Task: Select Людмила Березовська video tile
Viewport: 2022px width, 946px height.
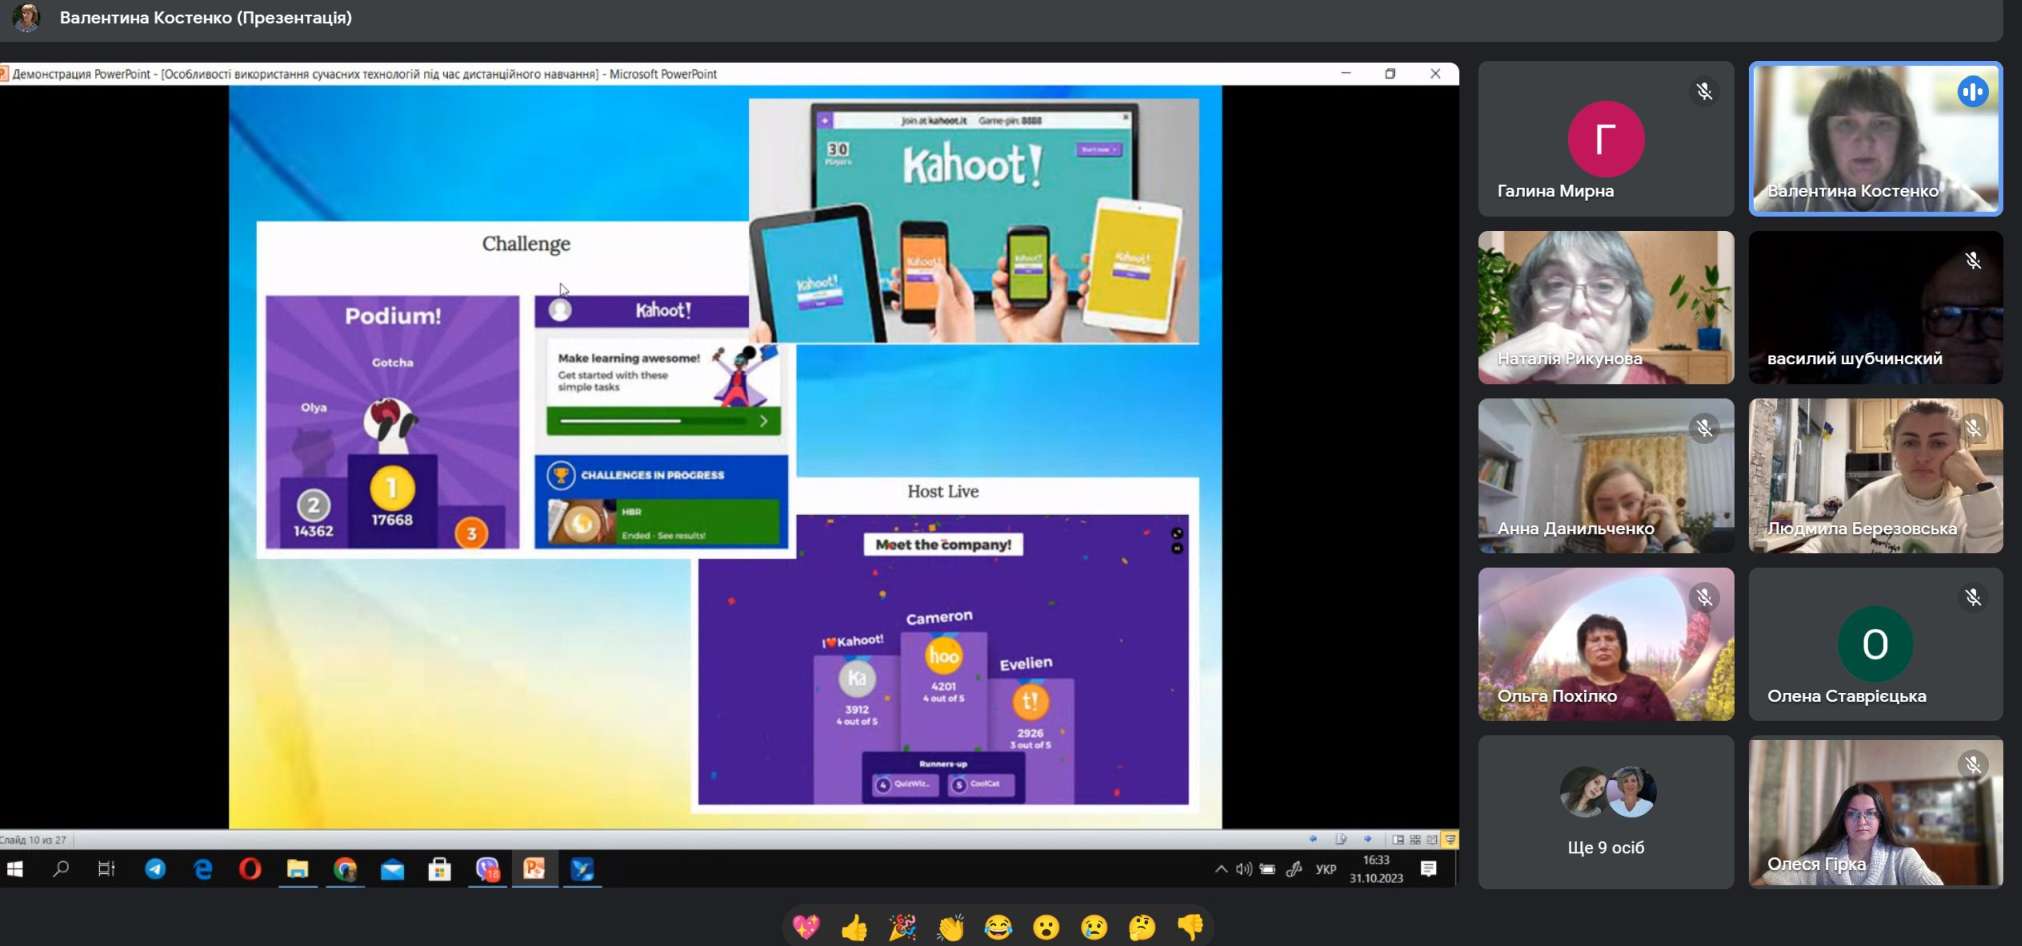Action: pos(1875,476)
